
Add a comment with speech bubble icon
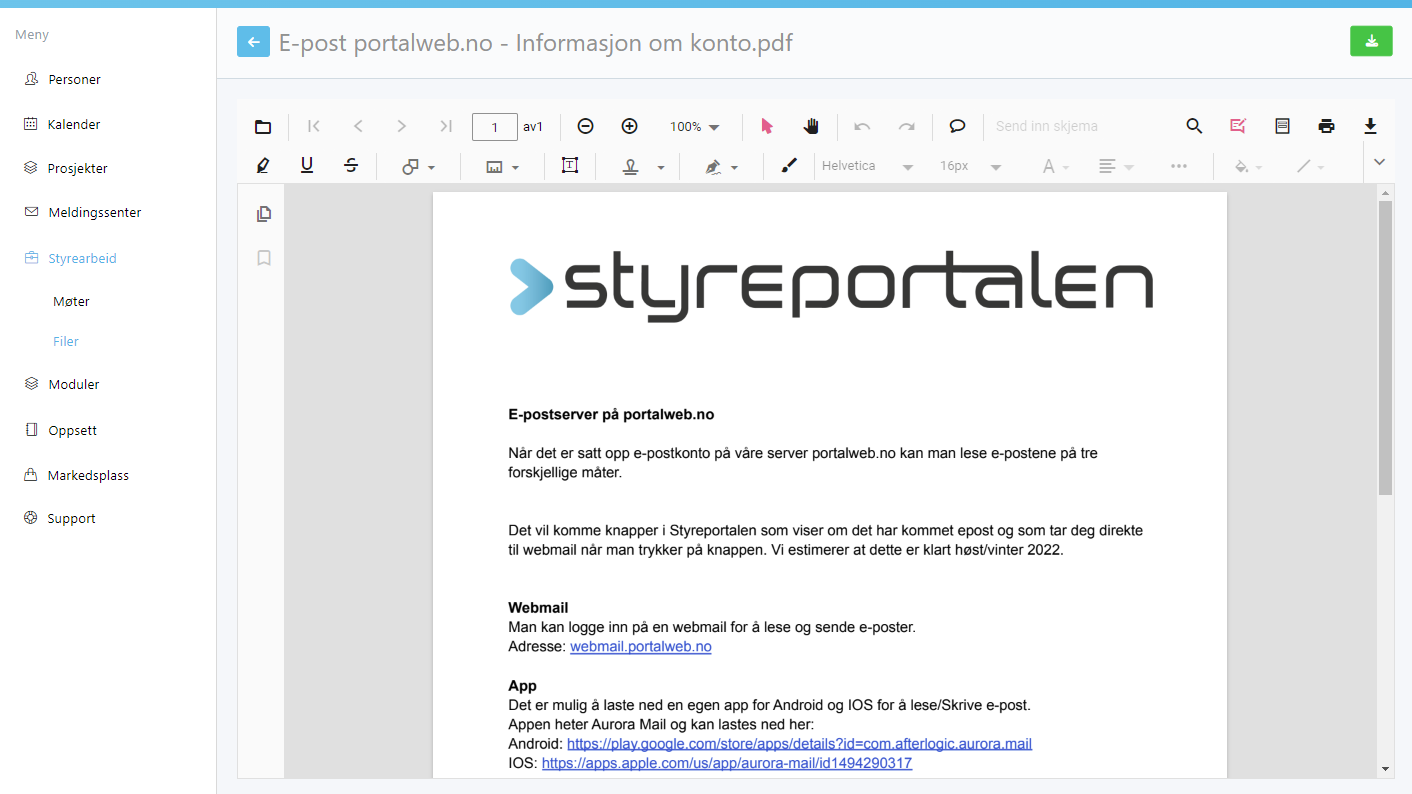point(957,126)
